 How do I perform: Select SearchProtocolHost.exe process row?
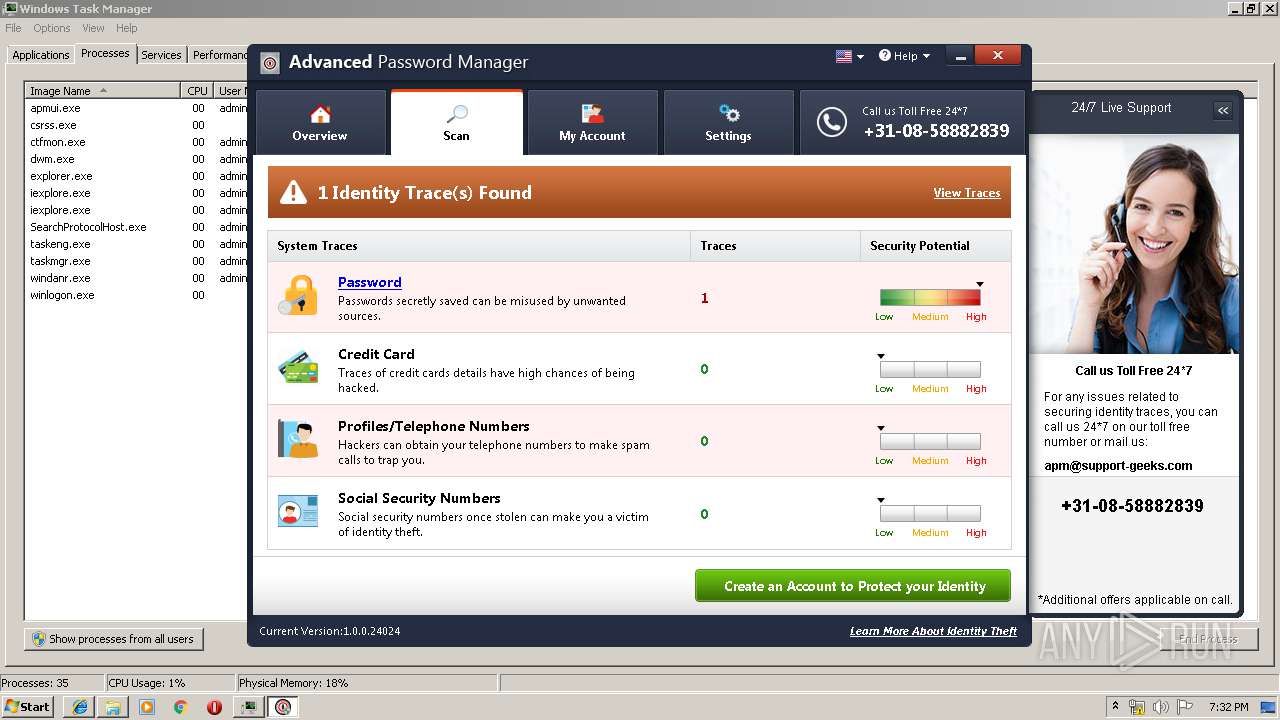[x=136, y=227]
